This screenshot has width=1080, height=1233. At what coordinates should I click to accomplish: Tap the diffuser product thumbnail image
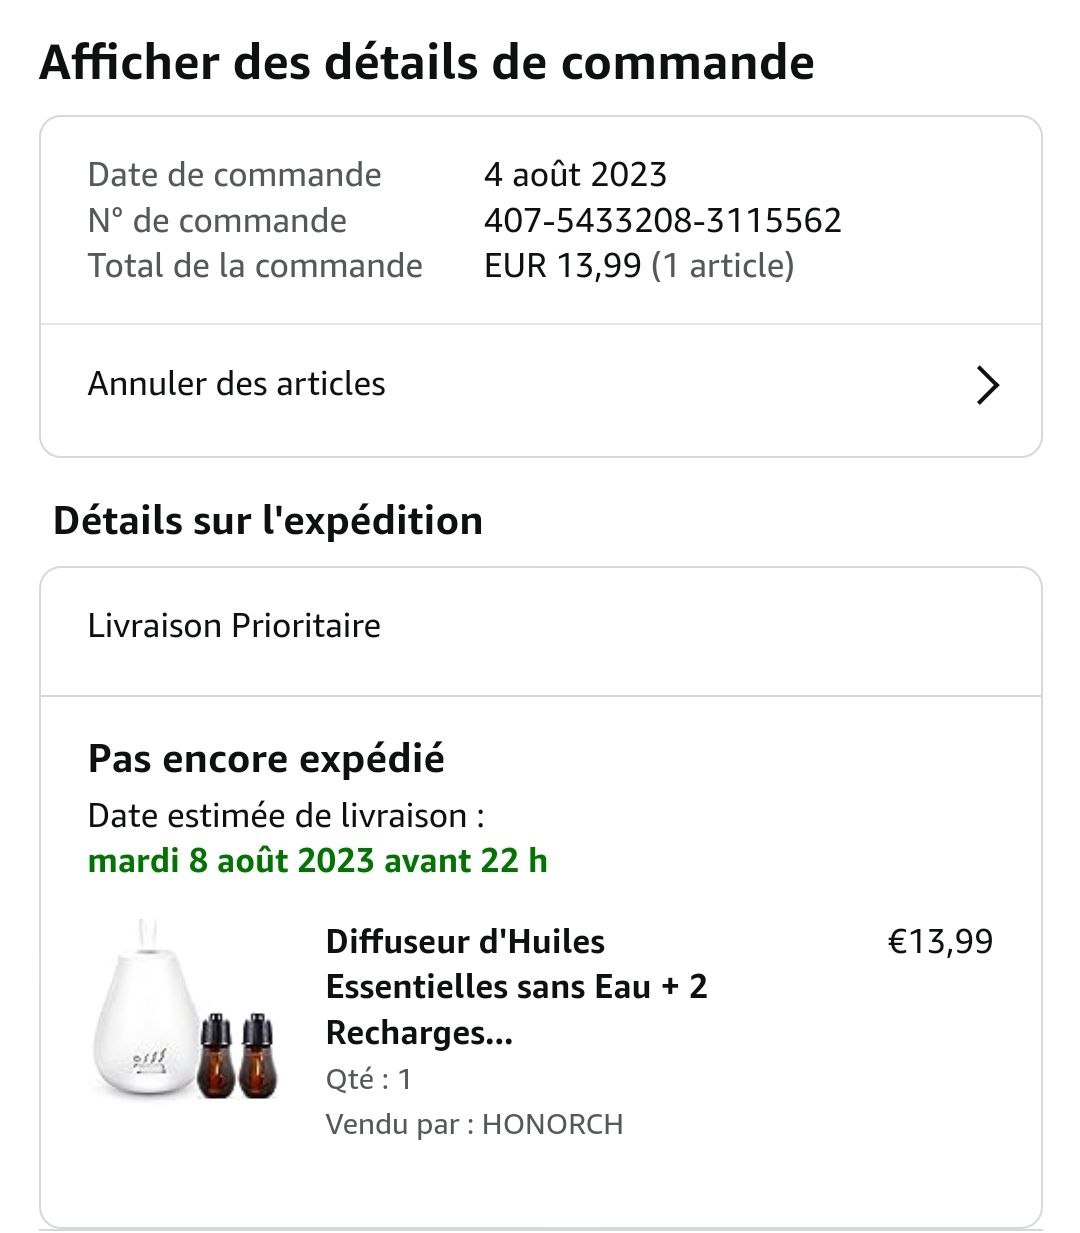click(x=186, y=1012)
